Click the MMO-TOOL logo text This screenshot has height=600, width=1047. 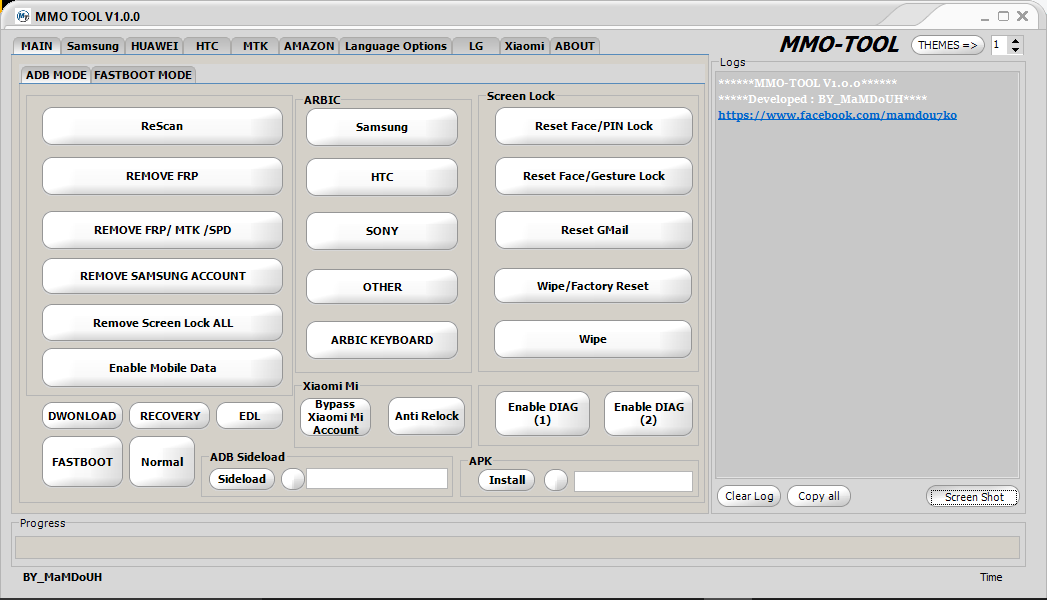(839, 45)
